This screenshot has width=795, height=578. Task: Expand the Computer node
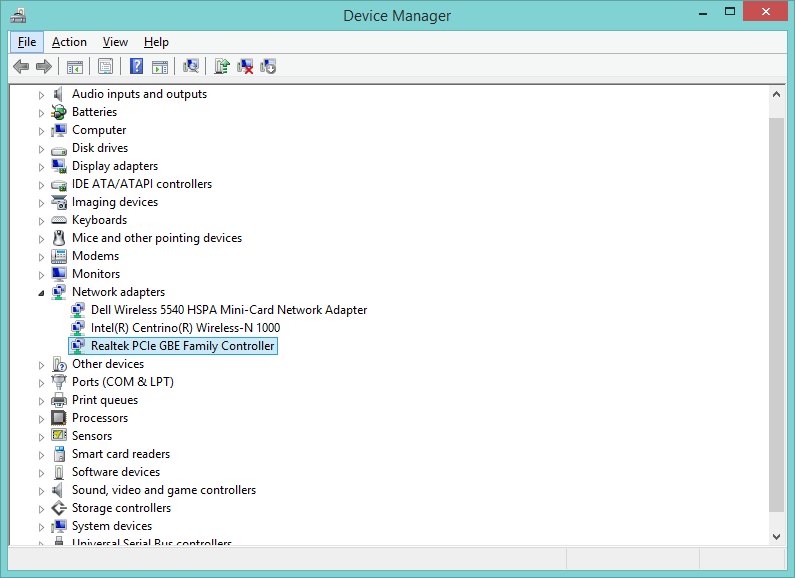41,131
